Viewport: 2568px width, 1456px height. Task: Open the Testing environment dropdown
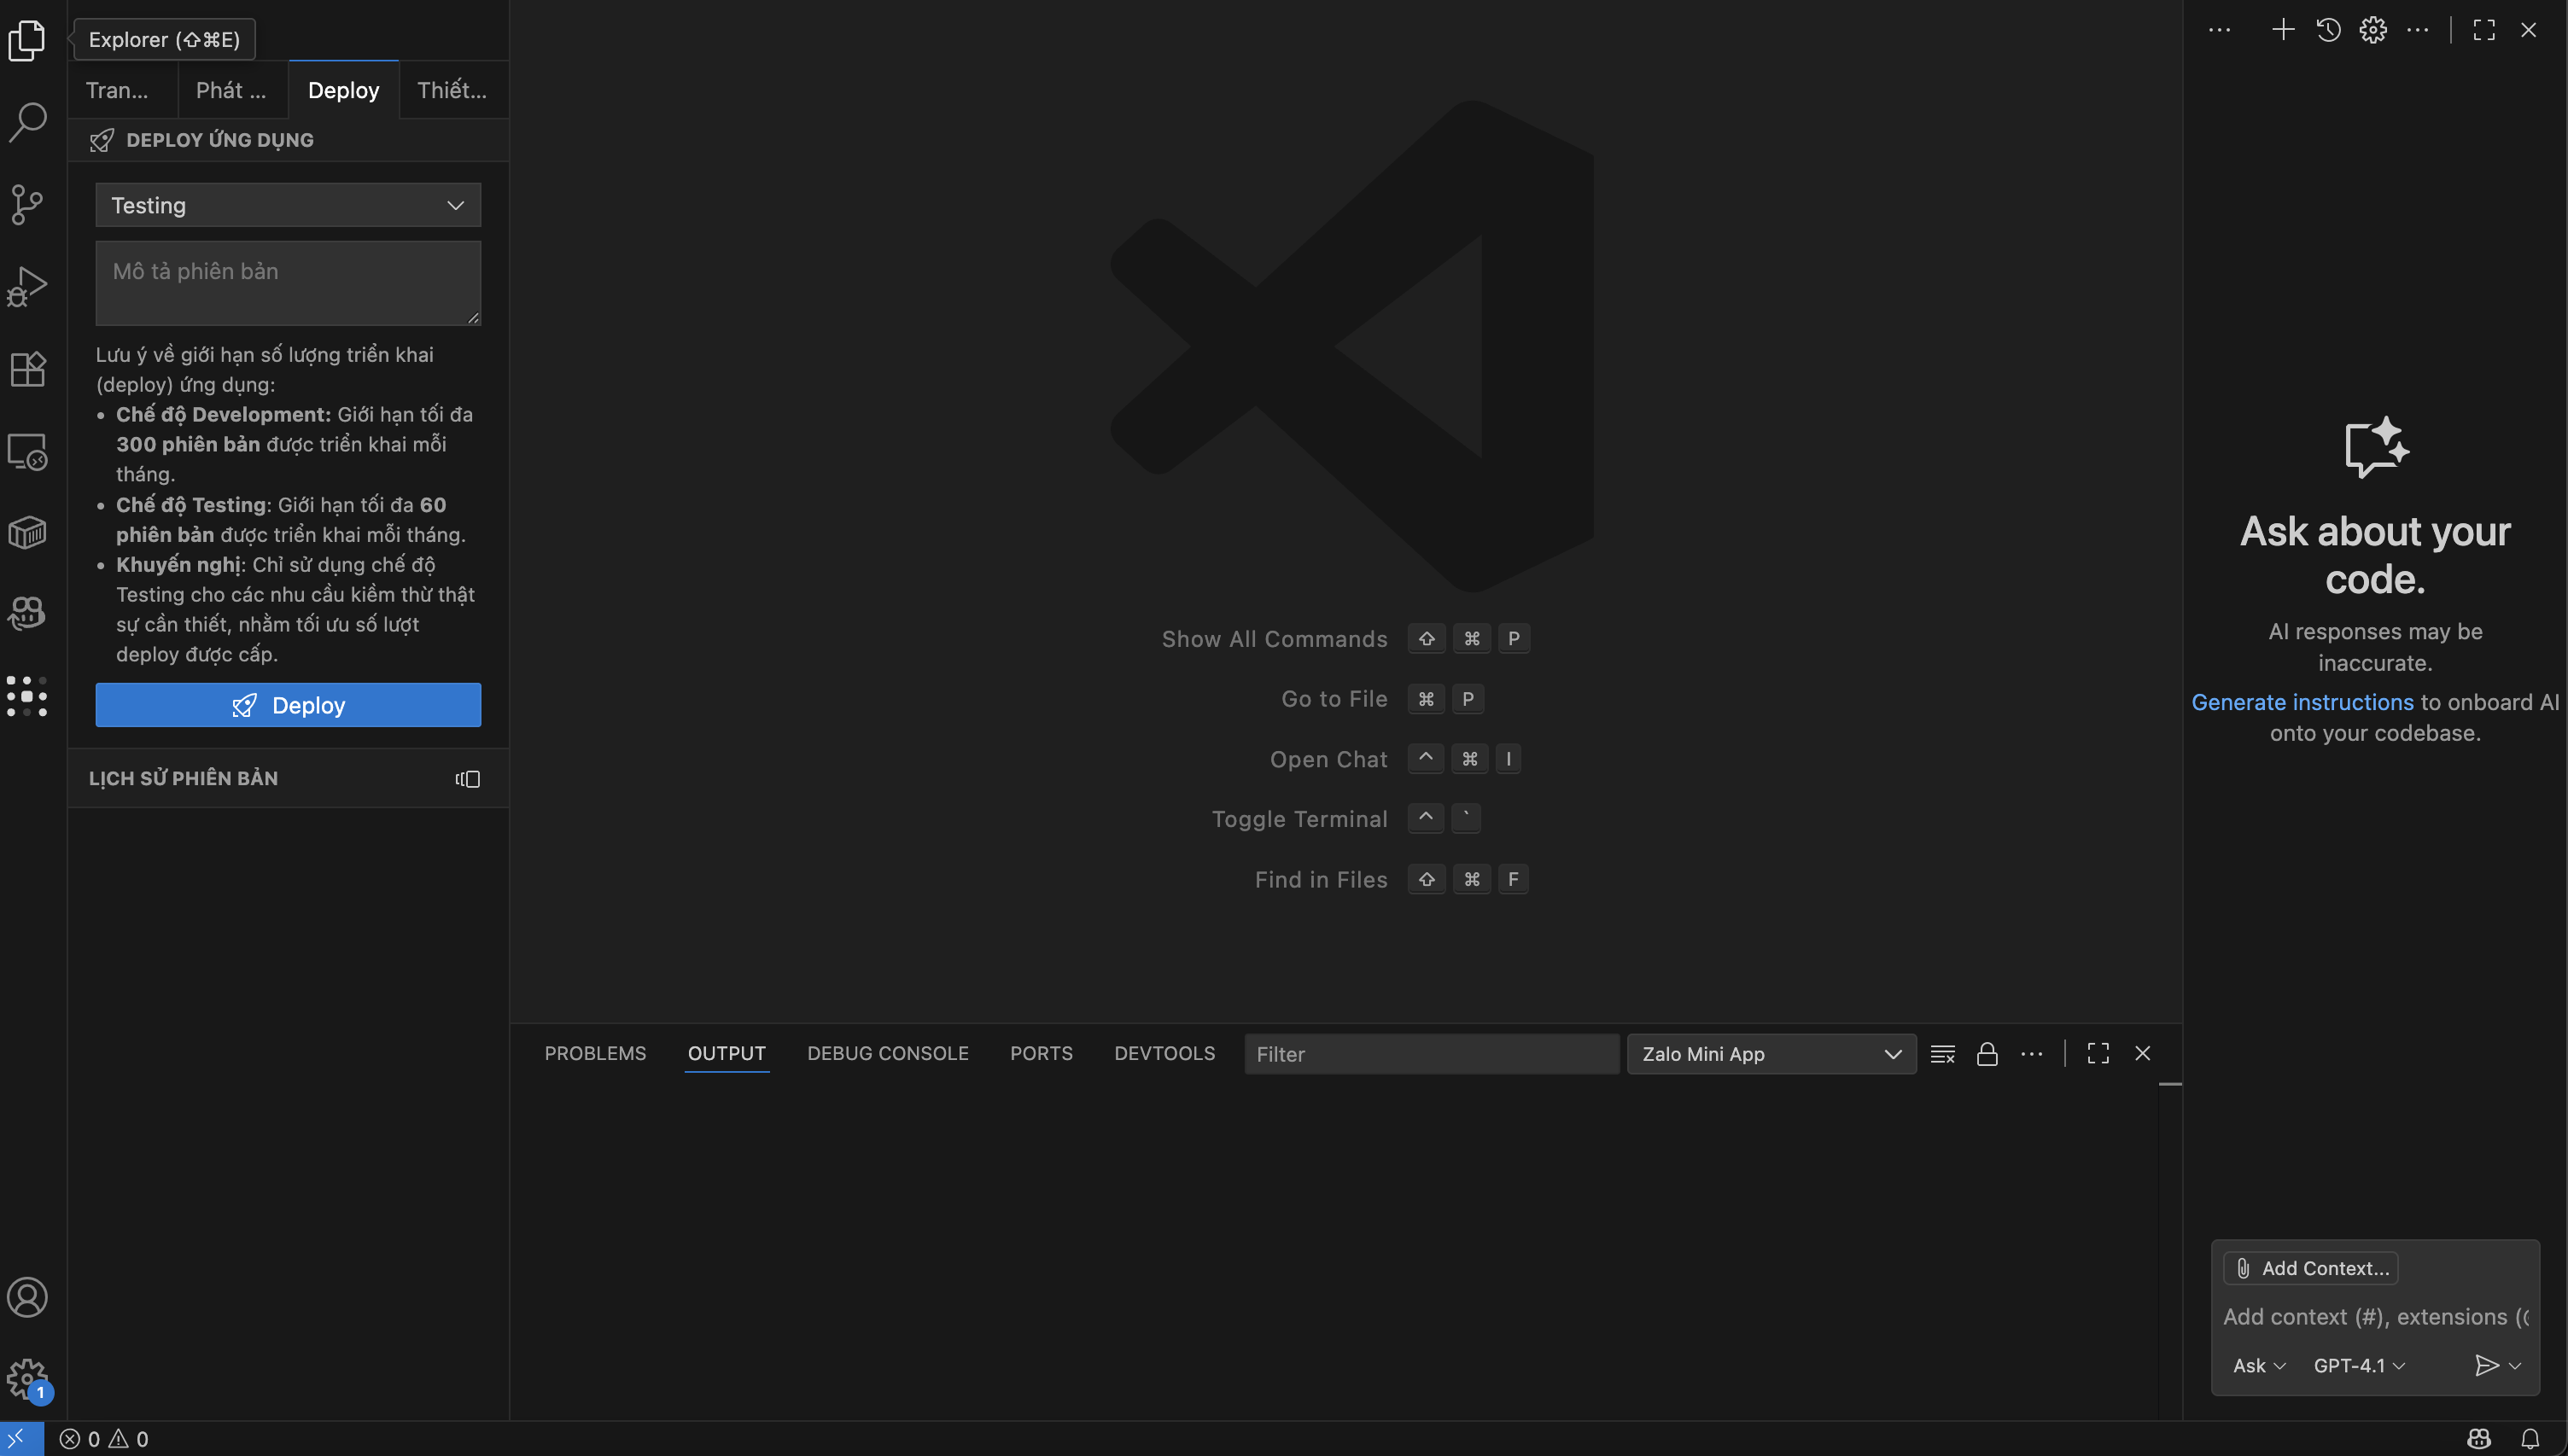tap(288, 205)
